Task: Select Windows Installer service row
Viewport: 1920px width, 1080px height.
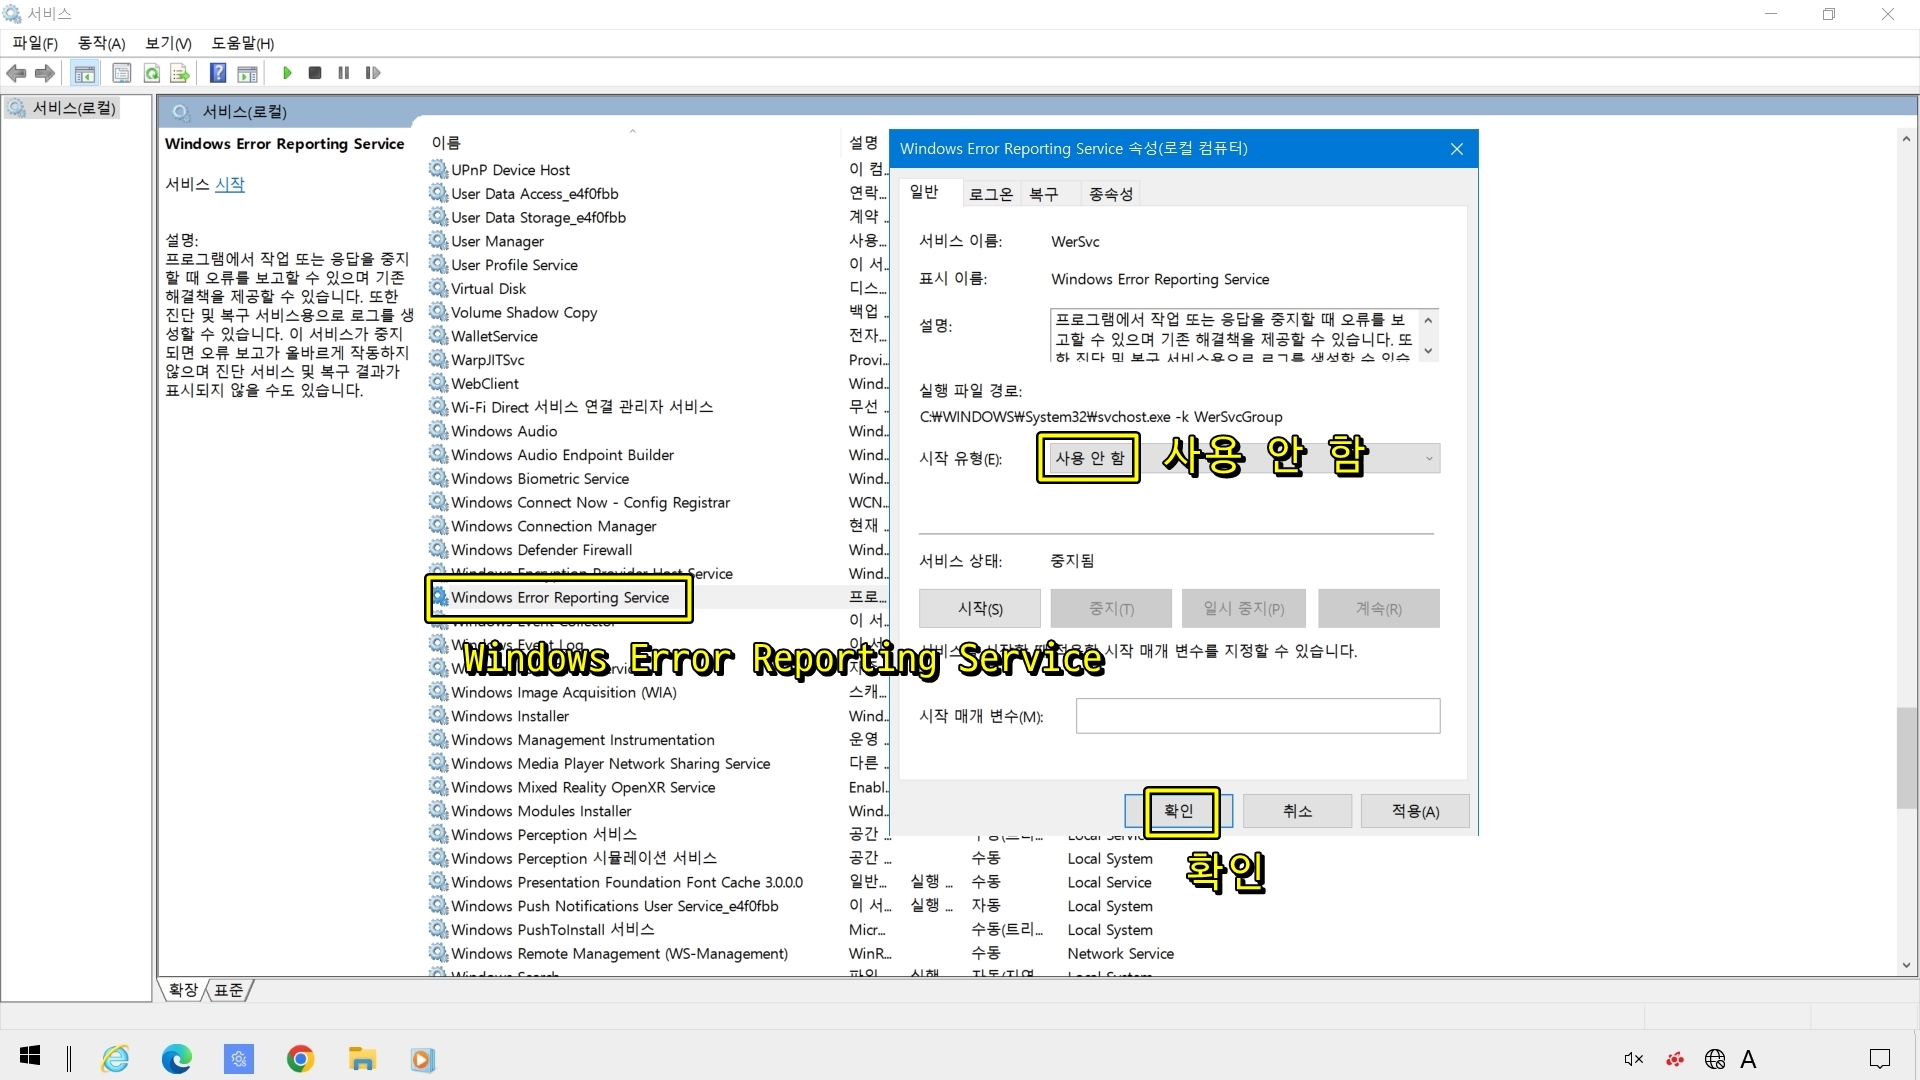Action: [x=510, y=716]
